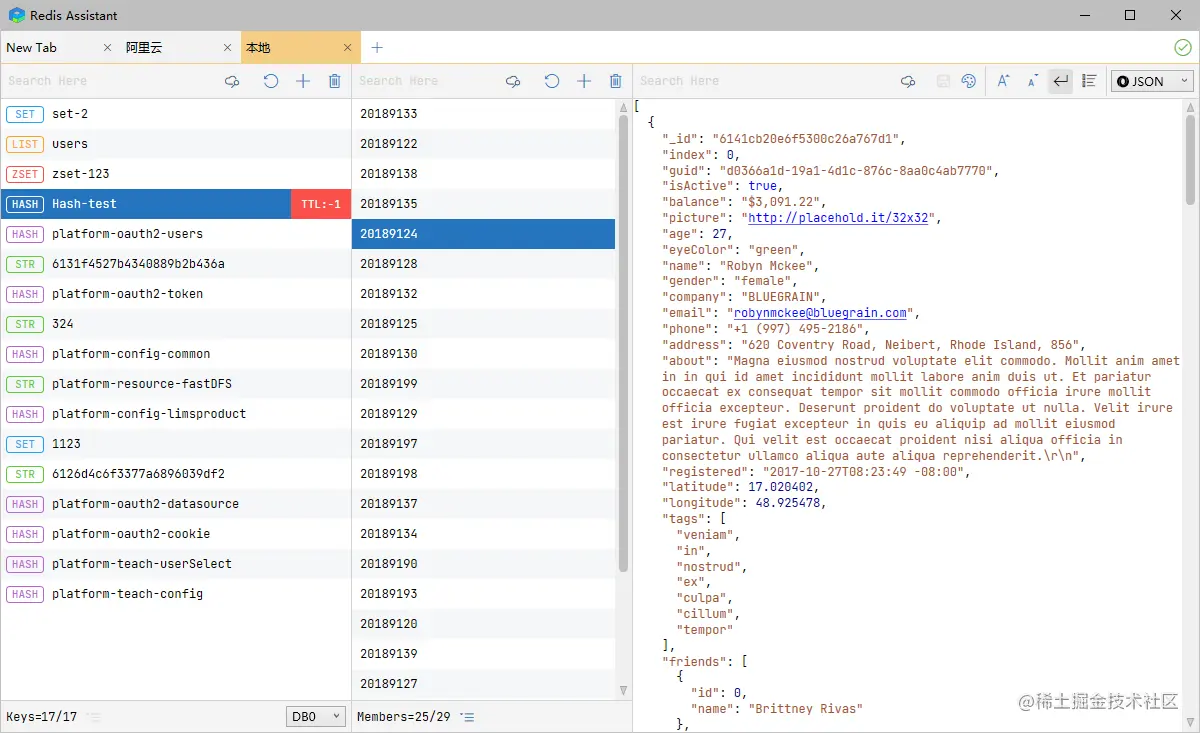1200x733 pixels.
Task: Click the keys search field
Action: click(x=110, y=81)
